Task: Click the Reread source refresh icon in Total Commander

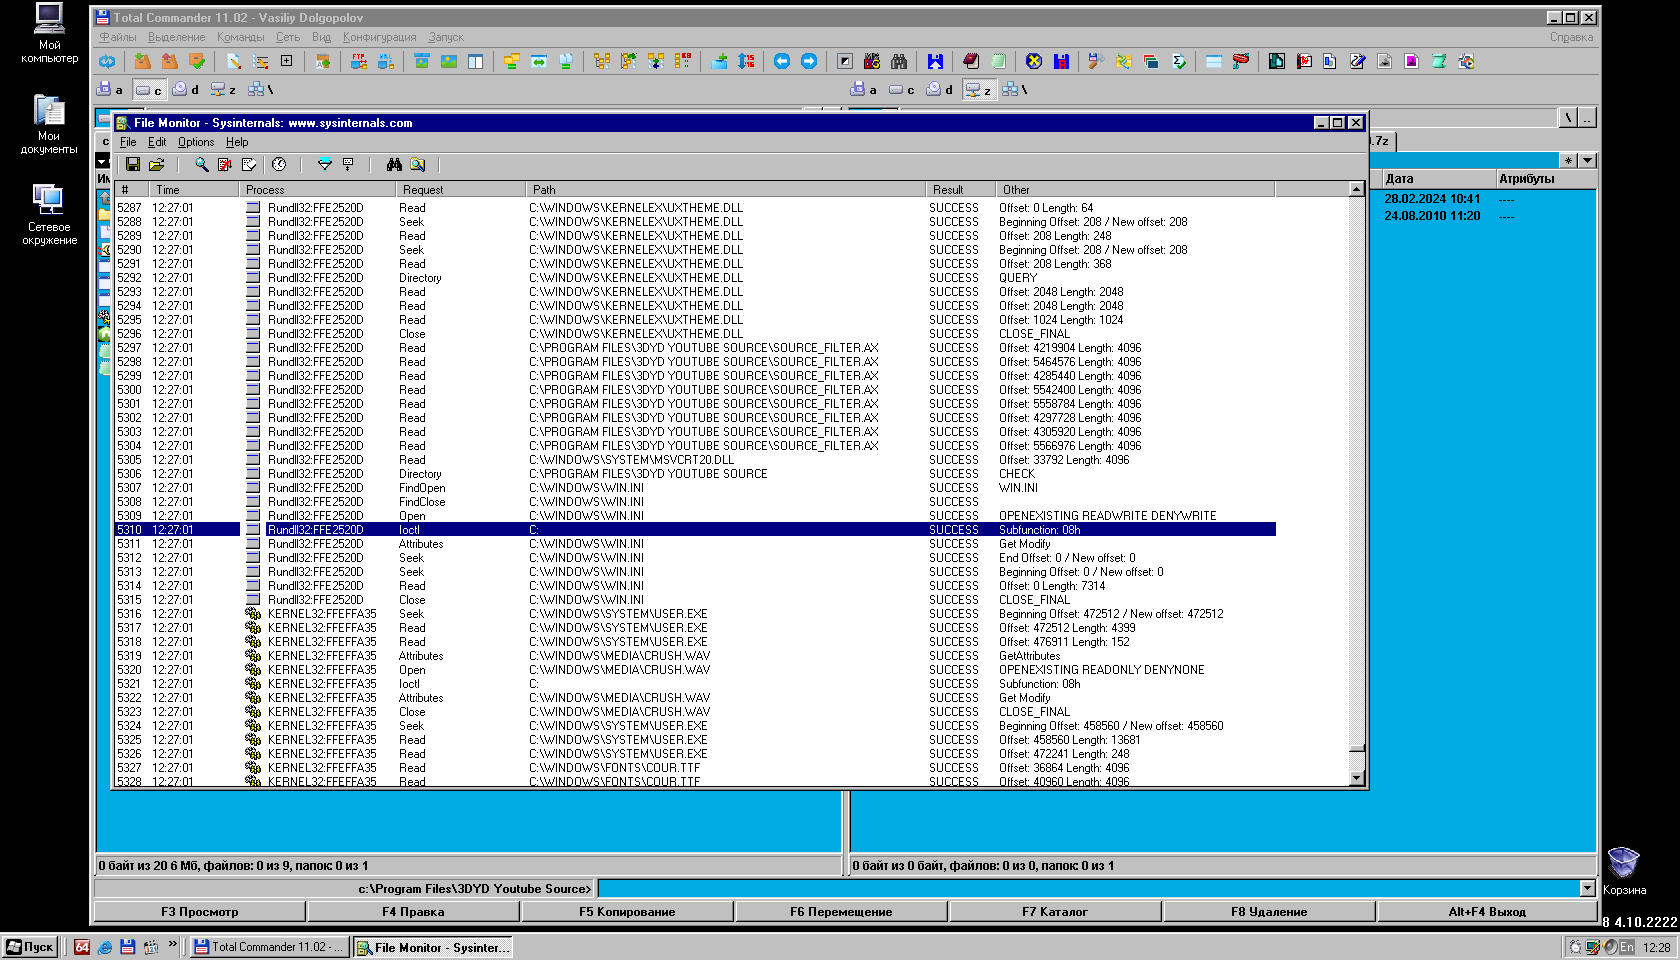Action: (107, 61)
